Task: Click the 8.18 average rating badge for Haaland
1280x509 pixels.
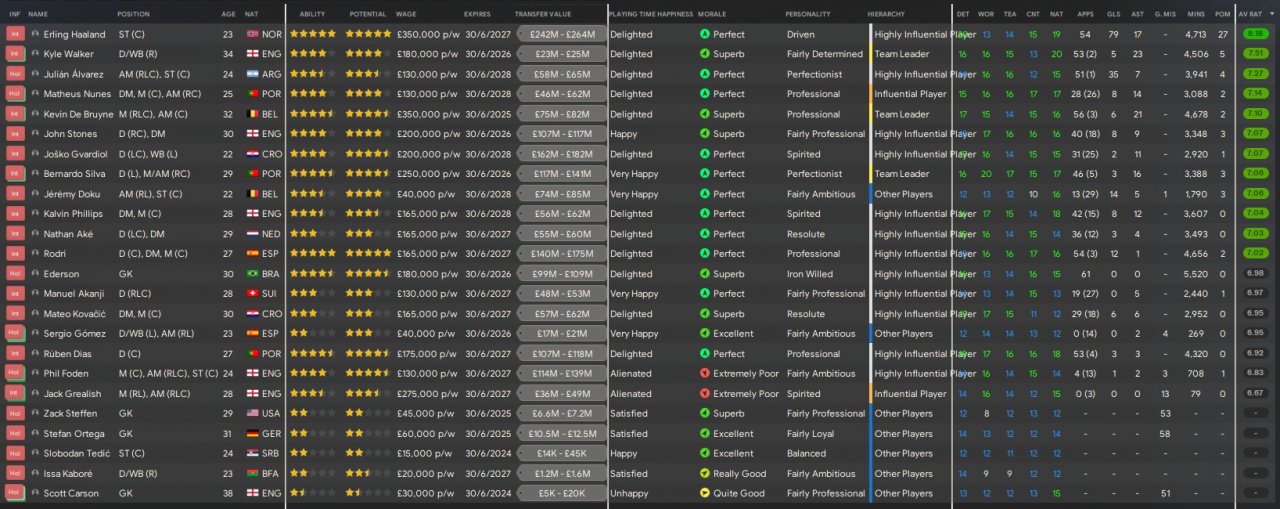Action: coord(1255,34)
